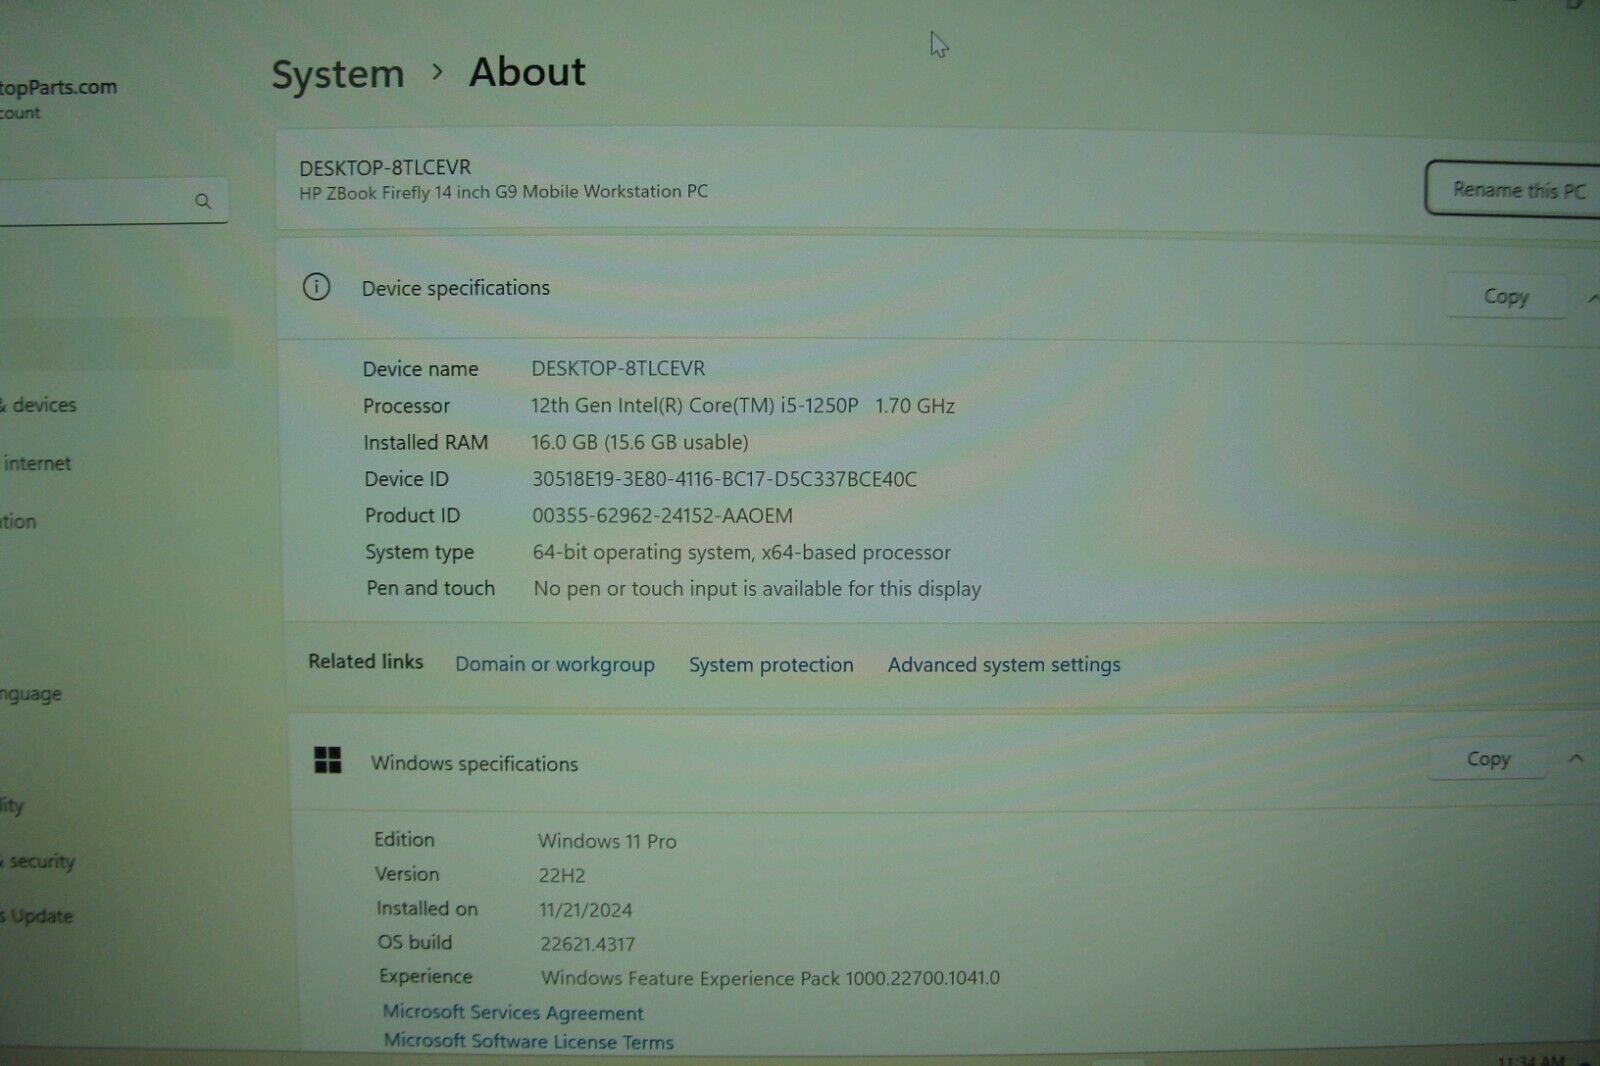Collapse the Device specifications section

[x=1592, y=296]
